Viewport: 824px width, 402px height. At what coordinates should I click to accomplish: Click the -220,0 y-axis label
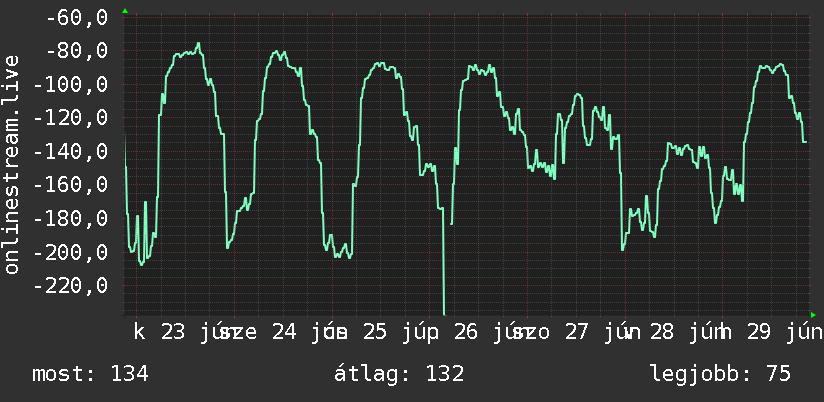71,285
